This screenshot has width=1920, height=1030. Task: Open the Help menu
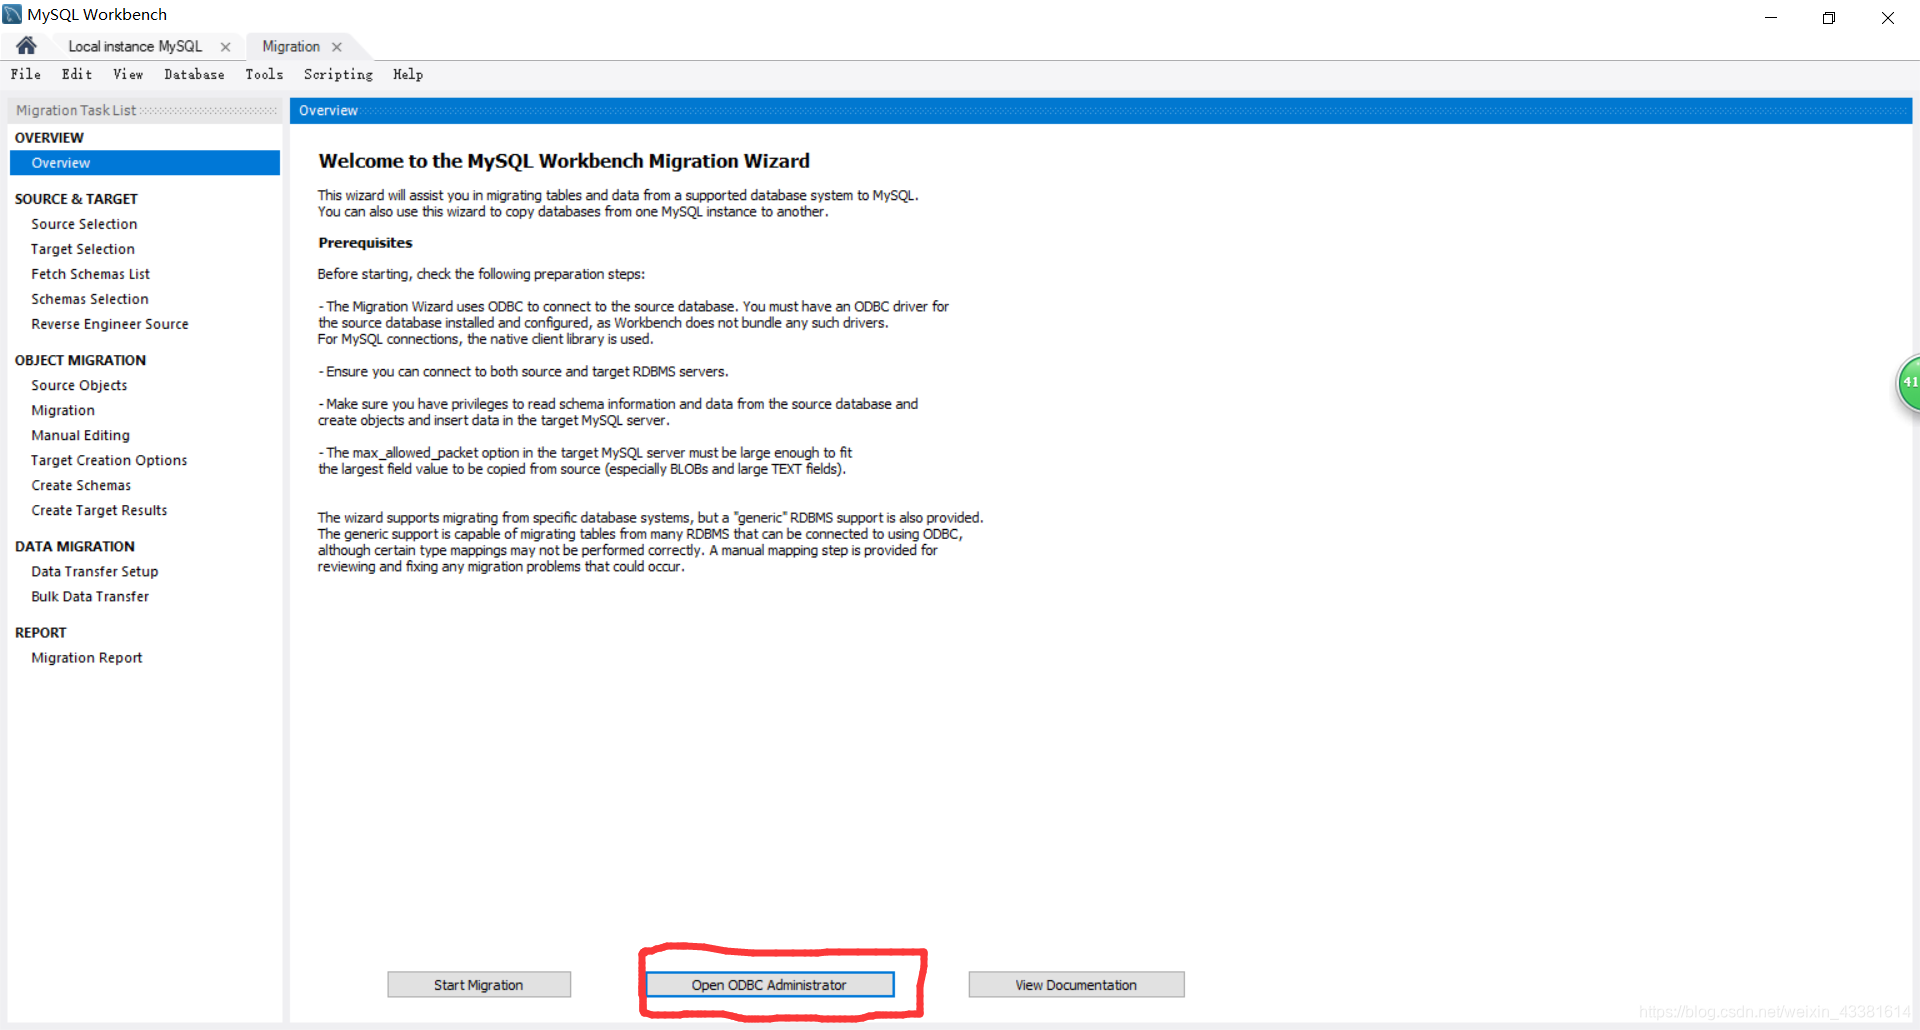(408, 74)
